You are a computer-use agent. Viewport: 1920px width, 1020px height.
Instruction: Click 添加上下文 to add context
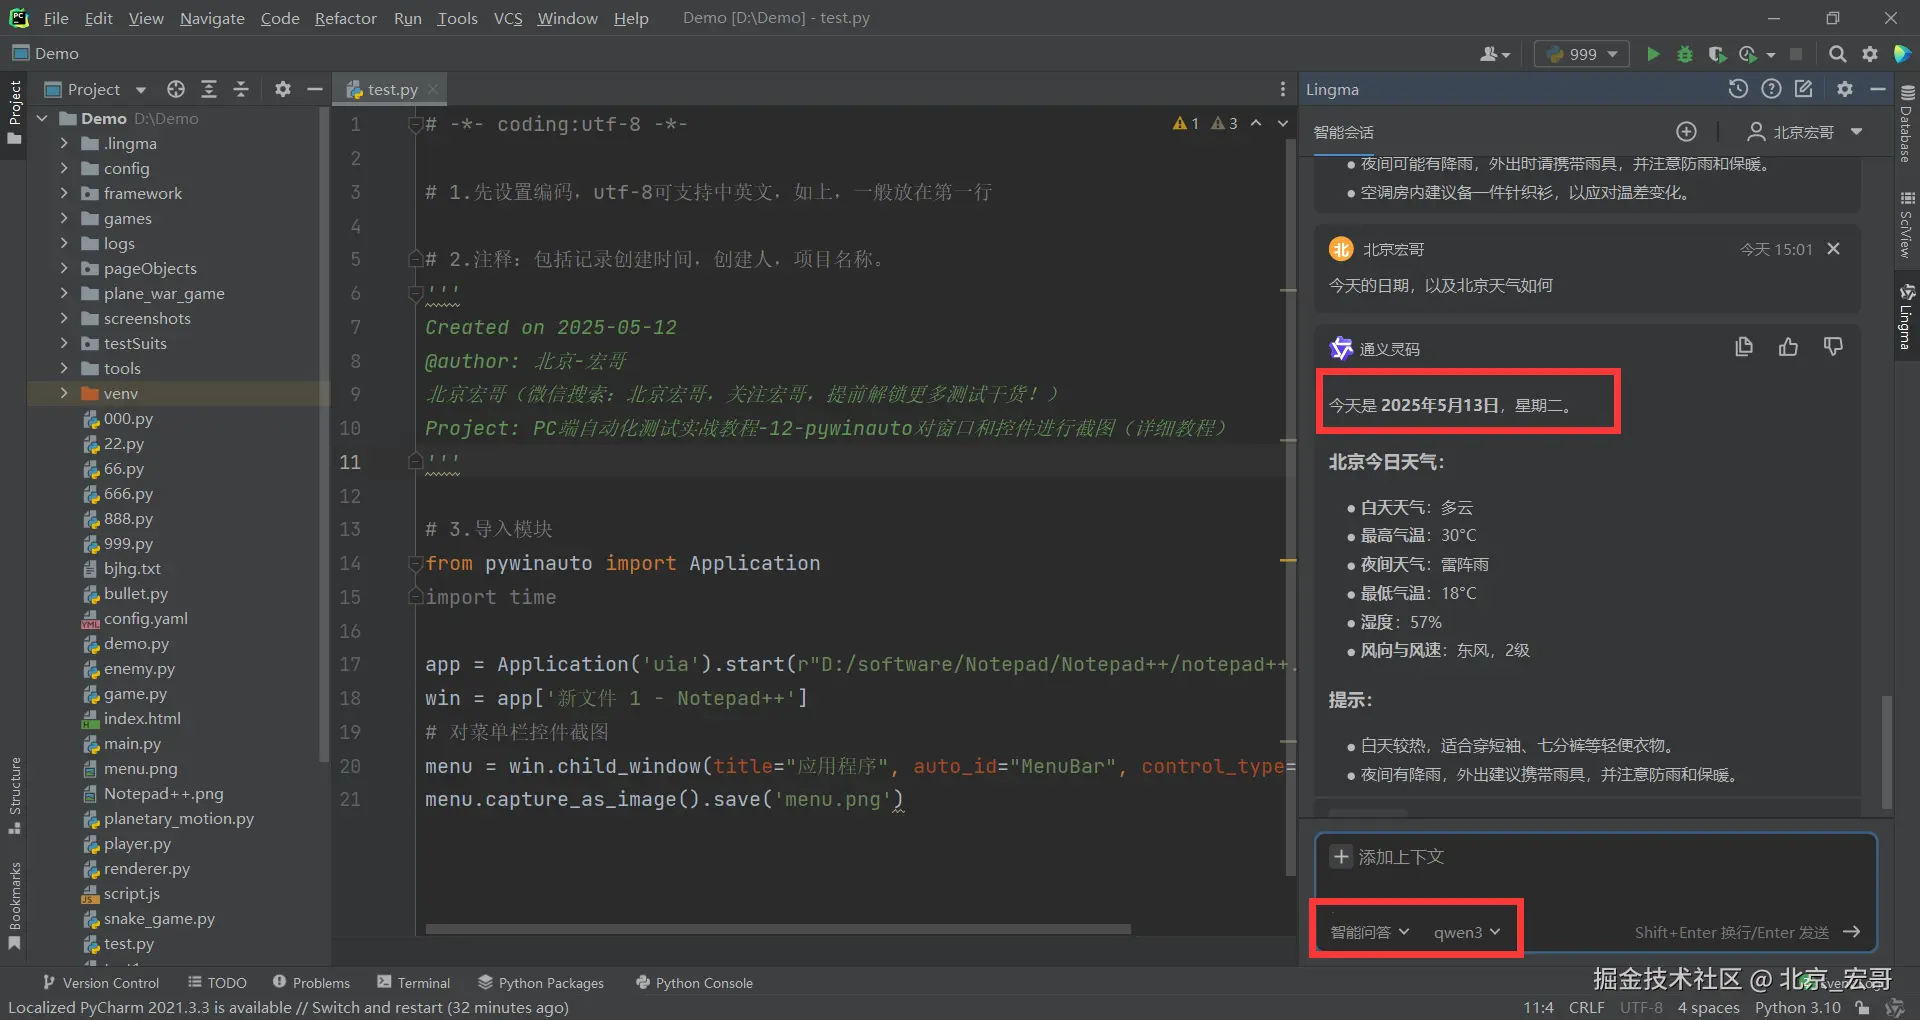tap(1387, 857)
